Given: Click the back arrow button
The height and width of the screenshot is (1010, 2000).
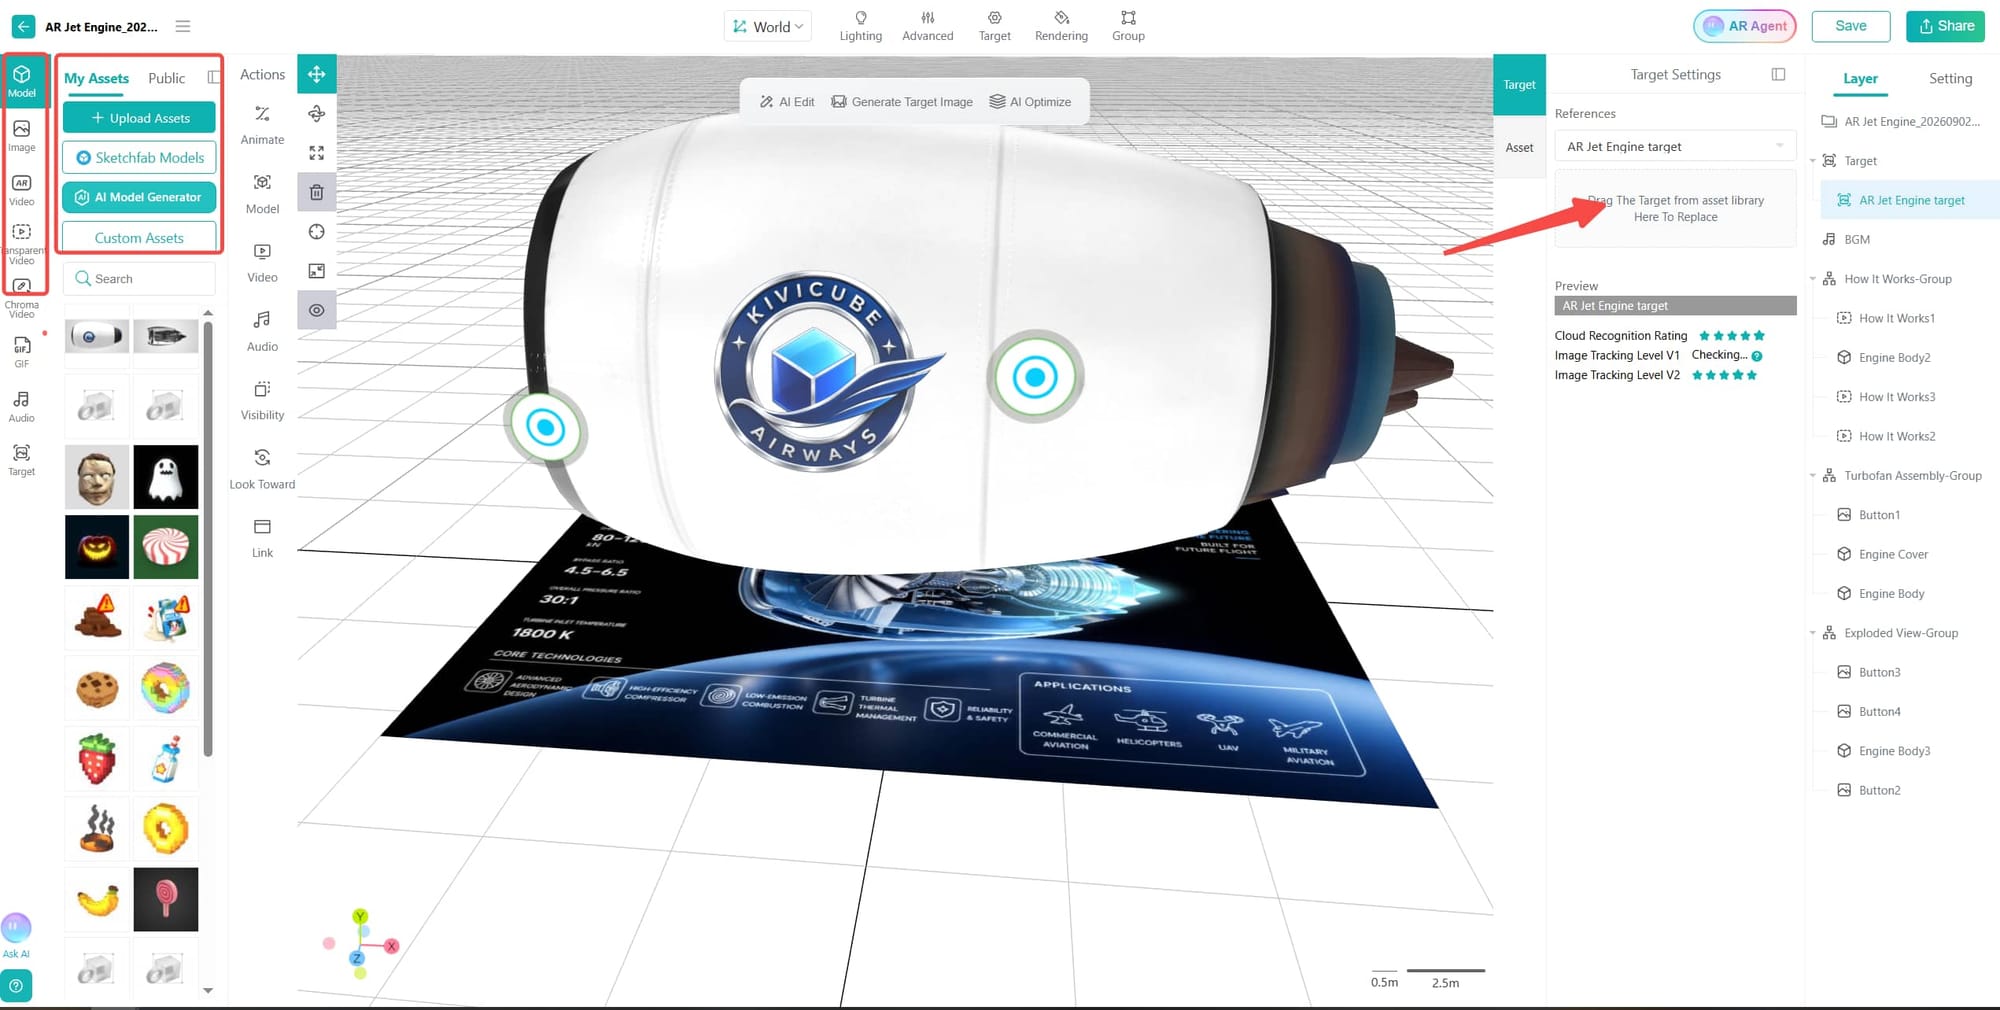Looking at the screenshot, I should click(23, 27).
